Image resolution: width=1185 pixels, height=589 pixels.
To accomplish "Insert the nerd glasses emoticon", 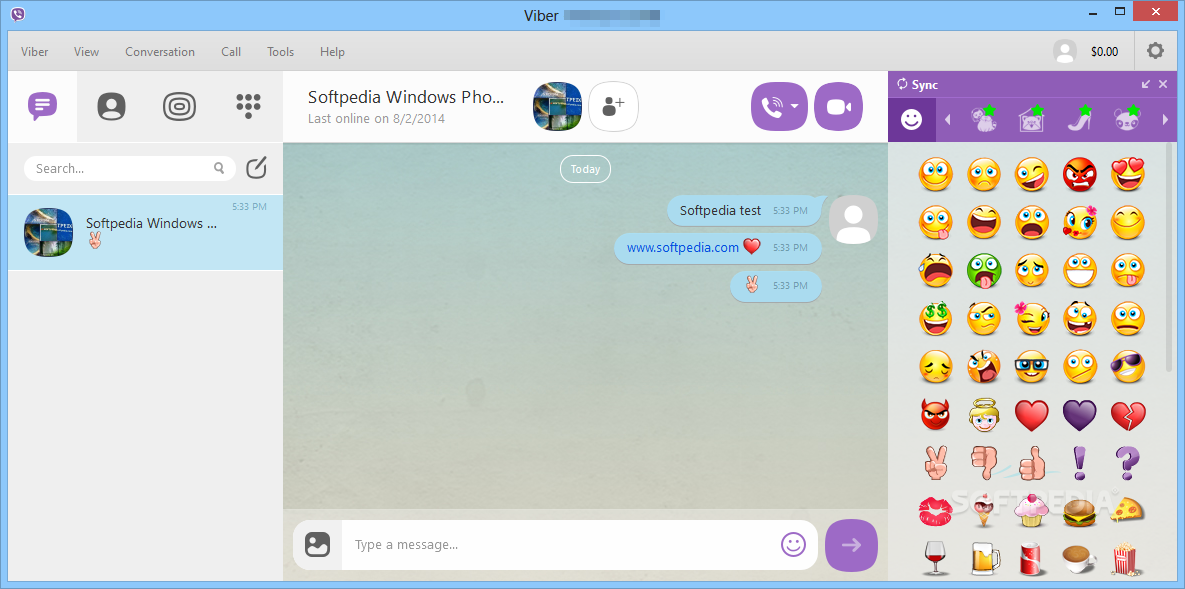I will point(1032,367).
